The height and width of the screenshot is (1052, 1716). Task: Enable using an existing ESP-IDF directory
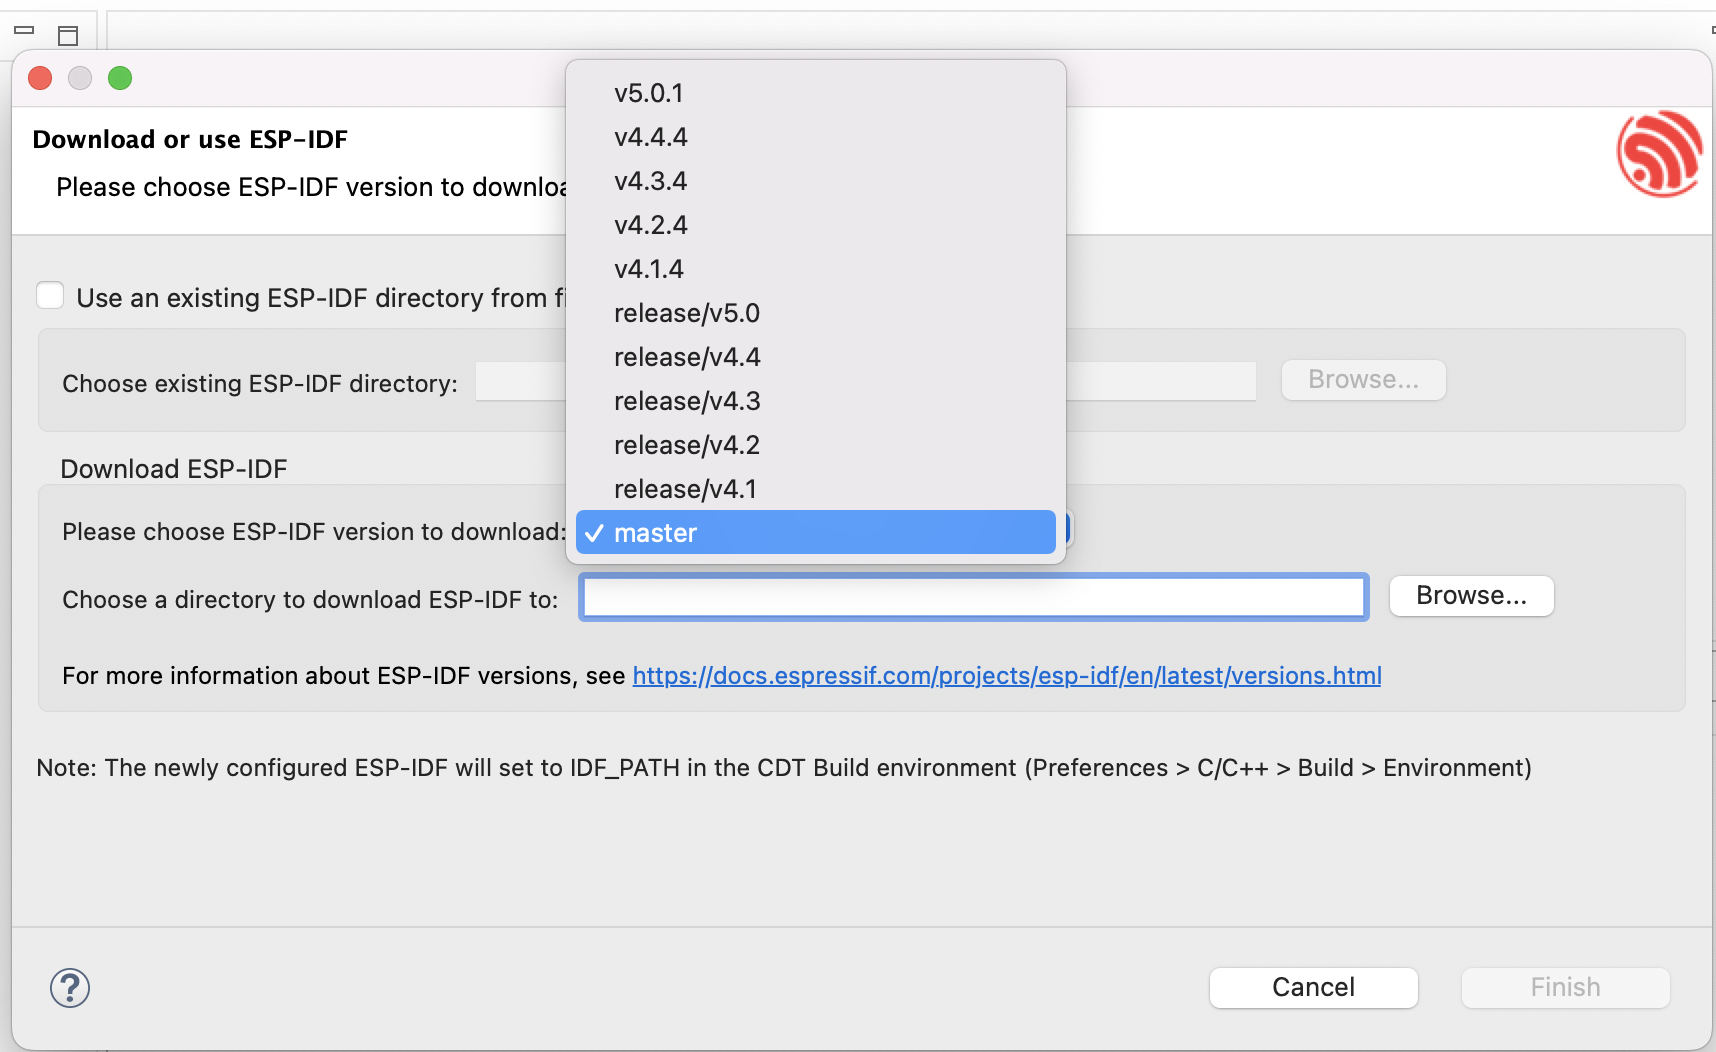[50, 295]
